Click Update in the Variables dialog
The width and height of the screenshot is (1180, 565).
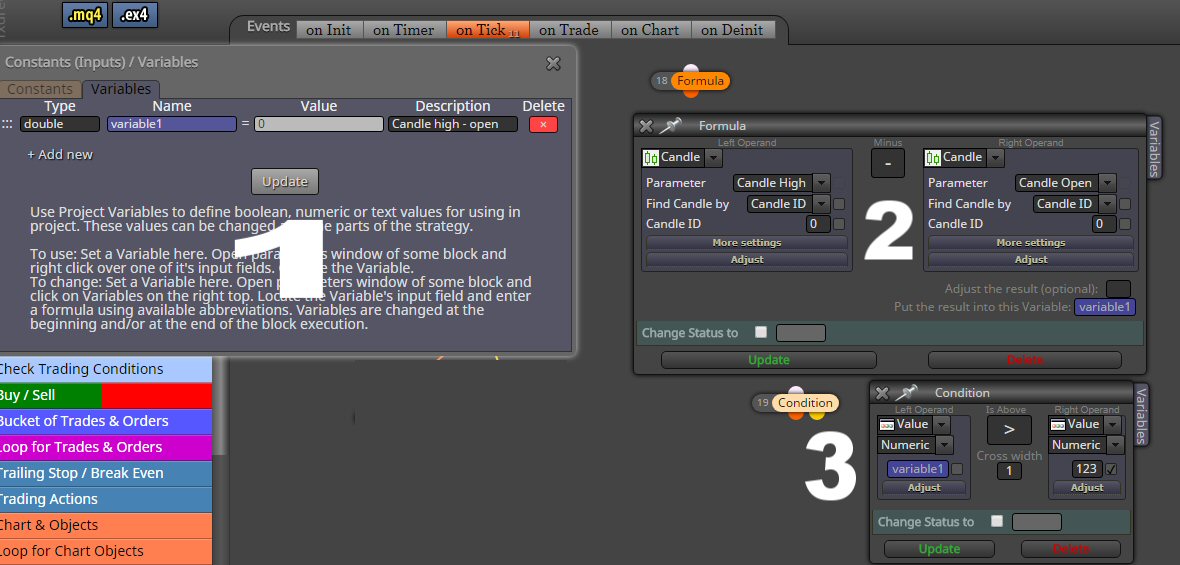point(285,181)
